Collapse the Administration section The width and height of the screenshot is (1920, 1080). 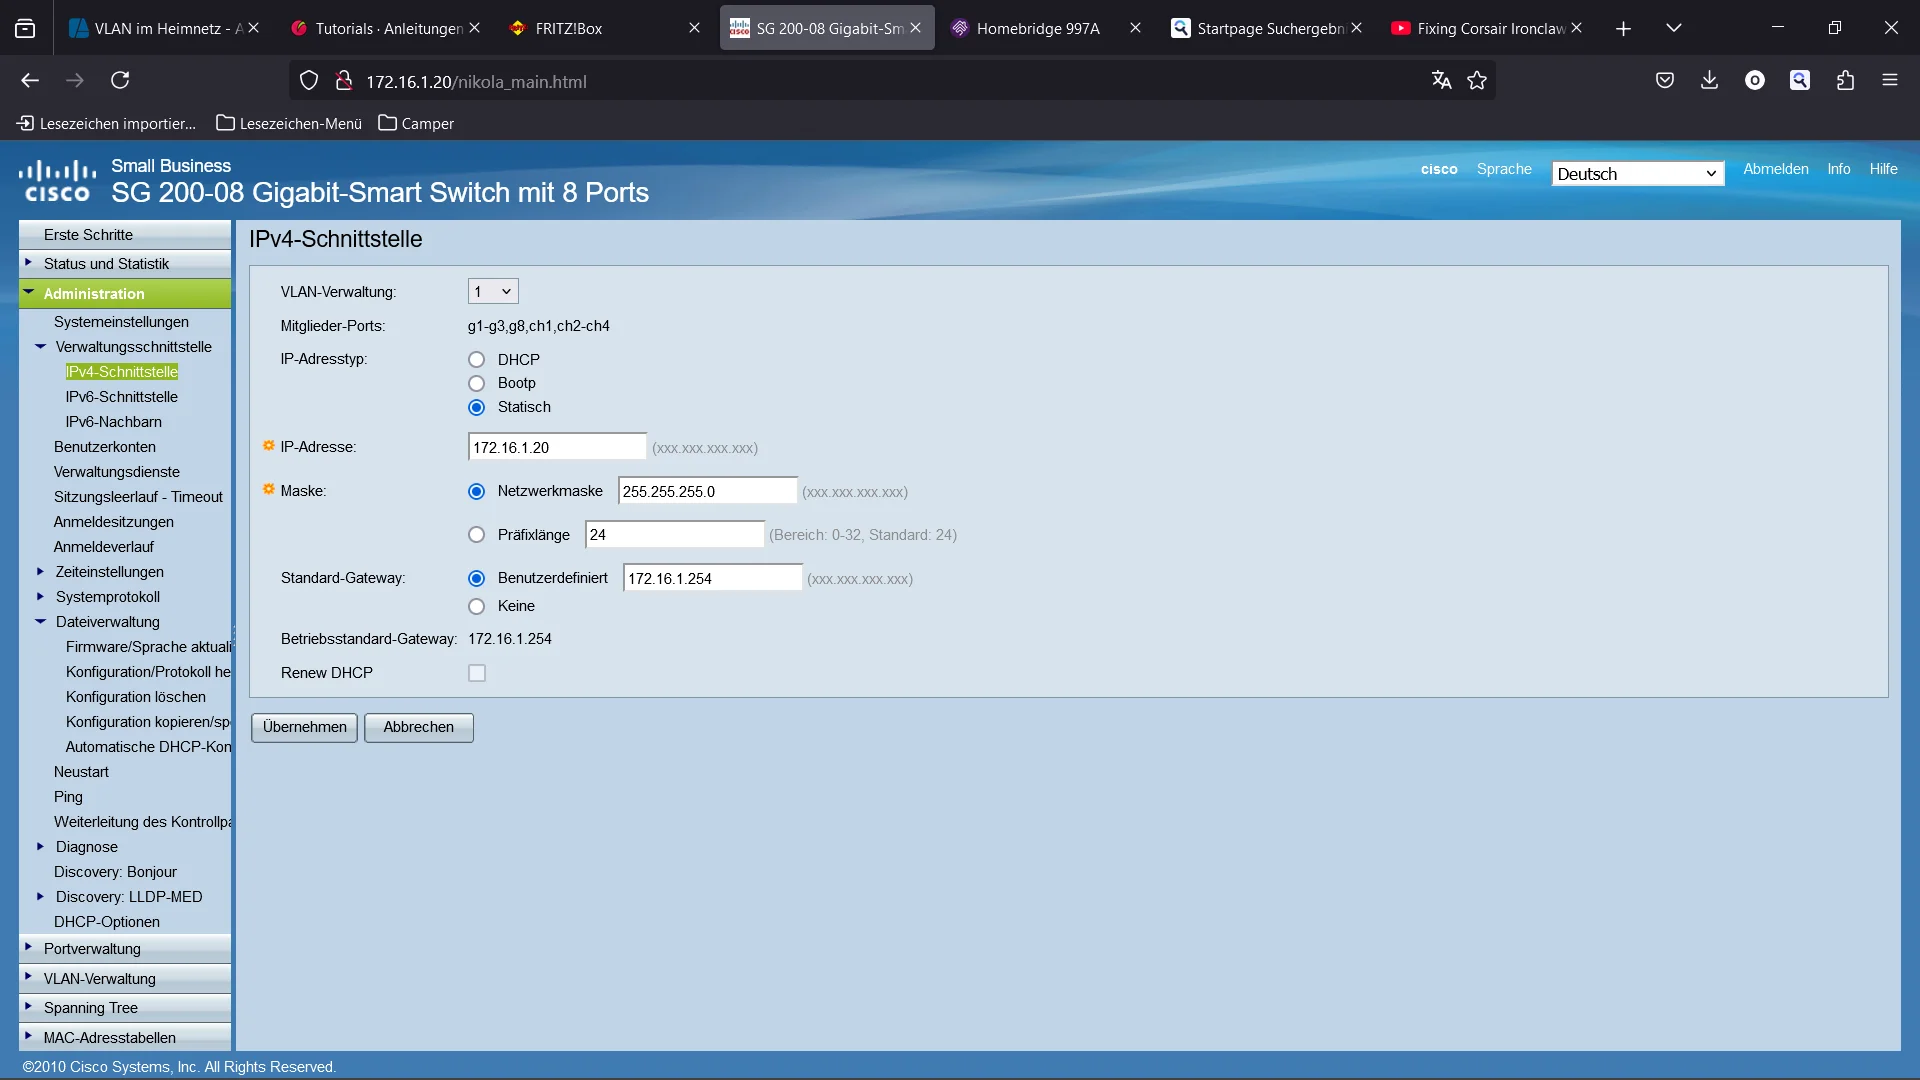click(x=125, y=294)
